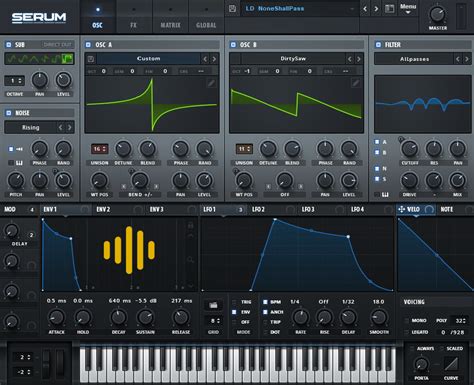Click the VELO drag-move crosshair icon
Screen dimensions: 474x385
pyautogui.click(x=401, y=209)
